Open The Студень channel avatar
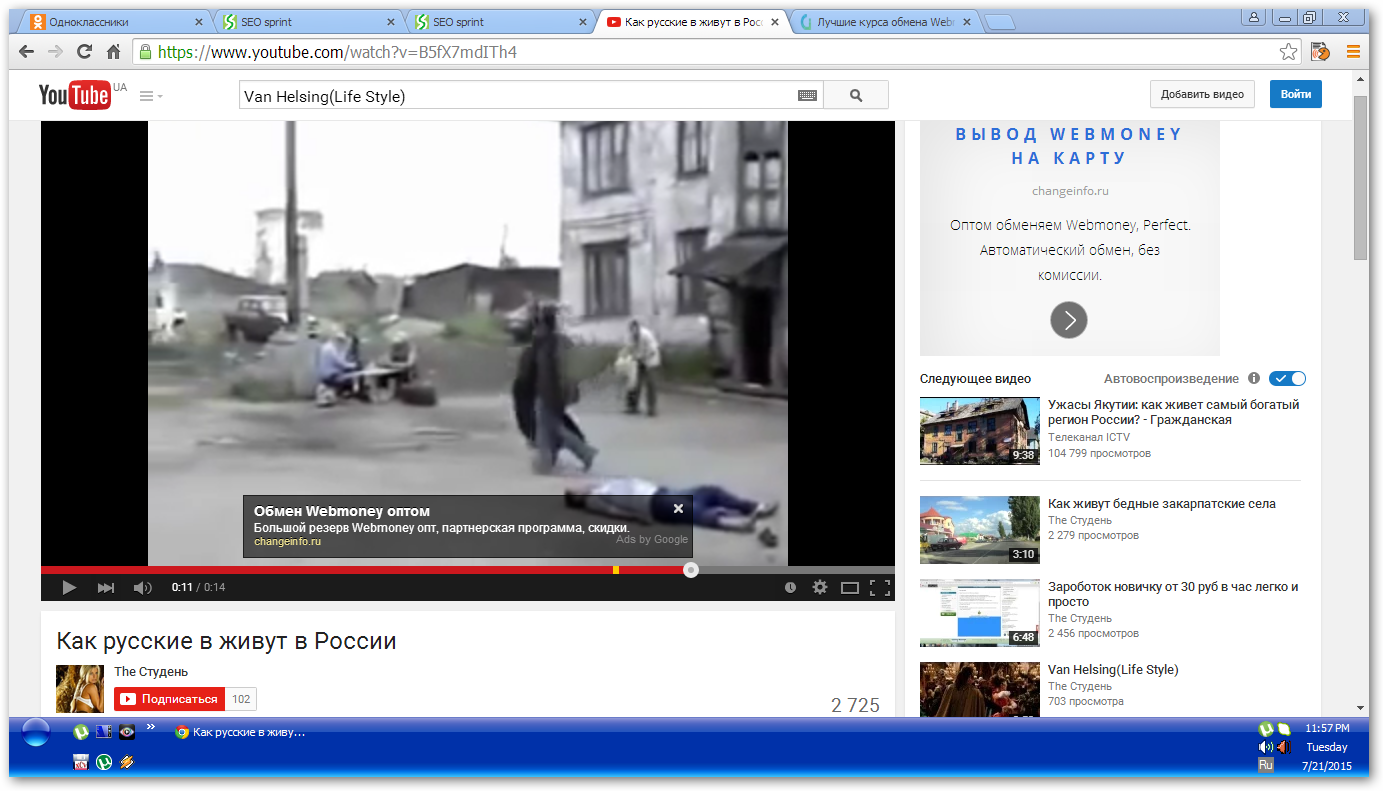1383x791 pixels. coord(80,689)
